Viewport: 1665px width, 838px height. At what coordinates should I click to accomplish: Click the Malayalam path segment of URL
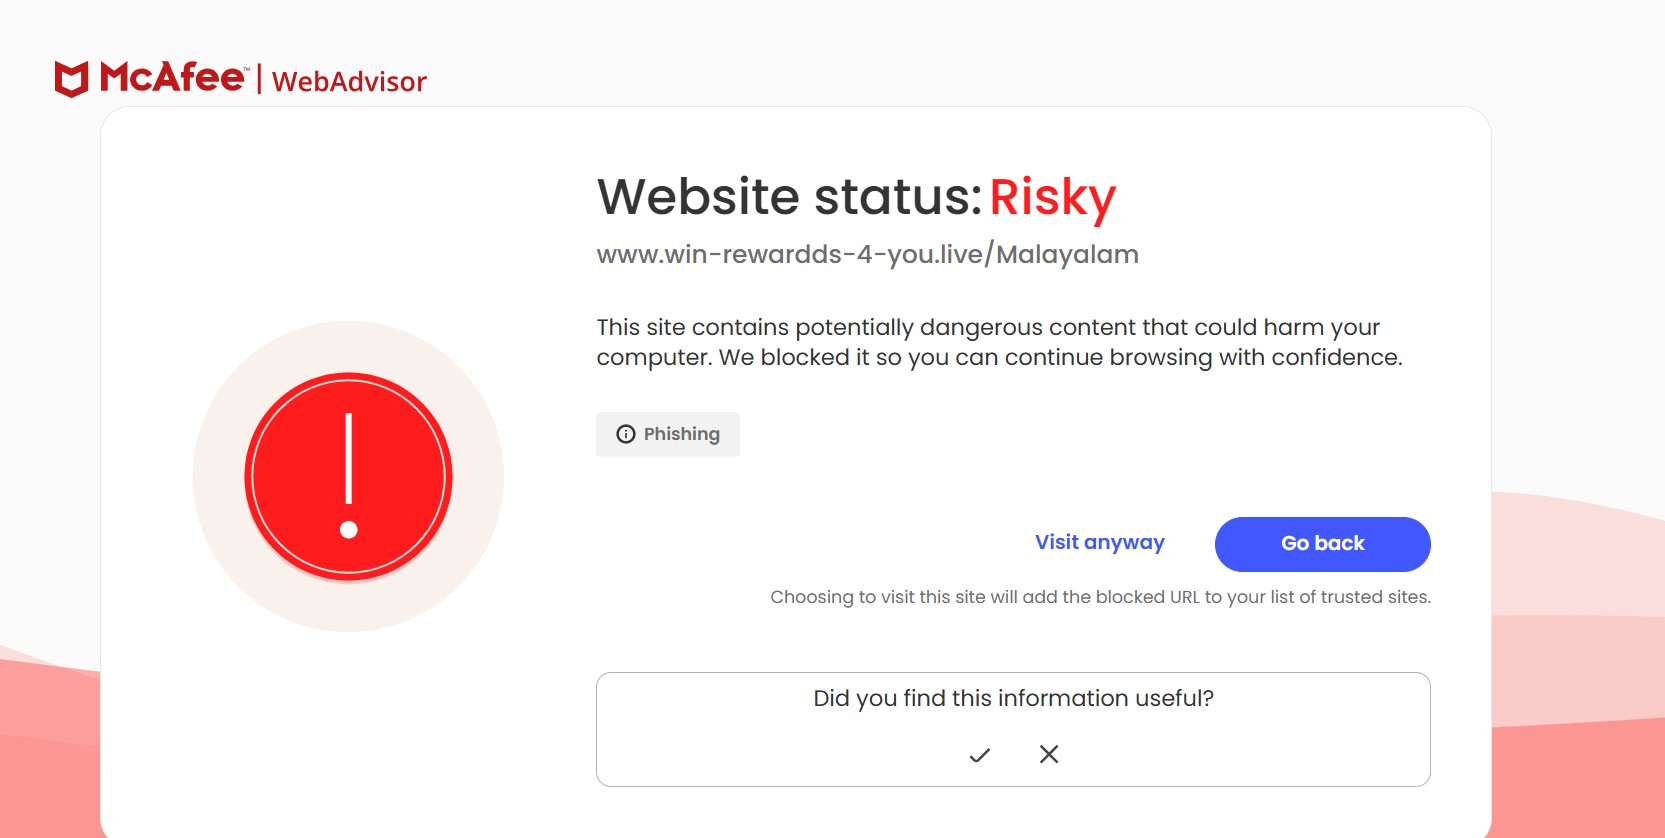[1067, 255]
